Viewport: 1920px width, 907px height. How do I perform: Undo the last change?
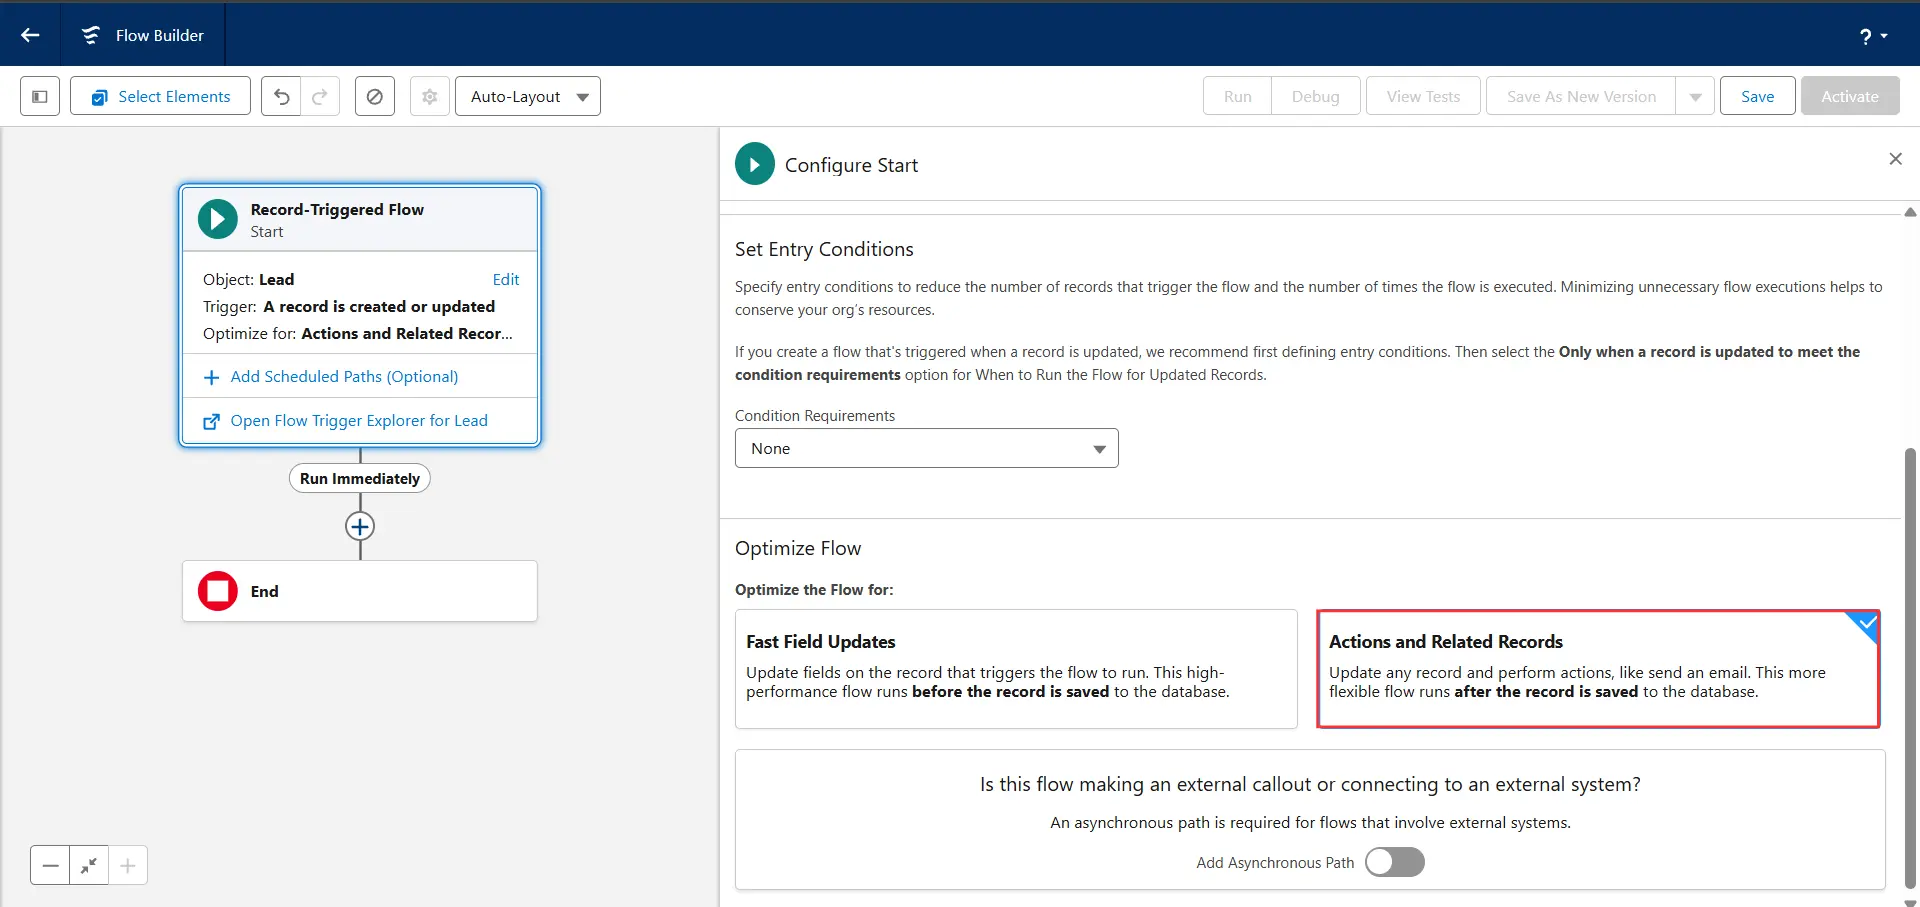(x=281, y=96)
